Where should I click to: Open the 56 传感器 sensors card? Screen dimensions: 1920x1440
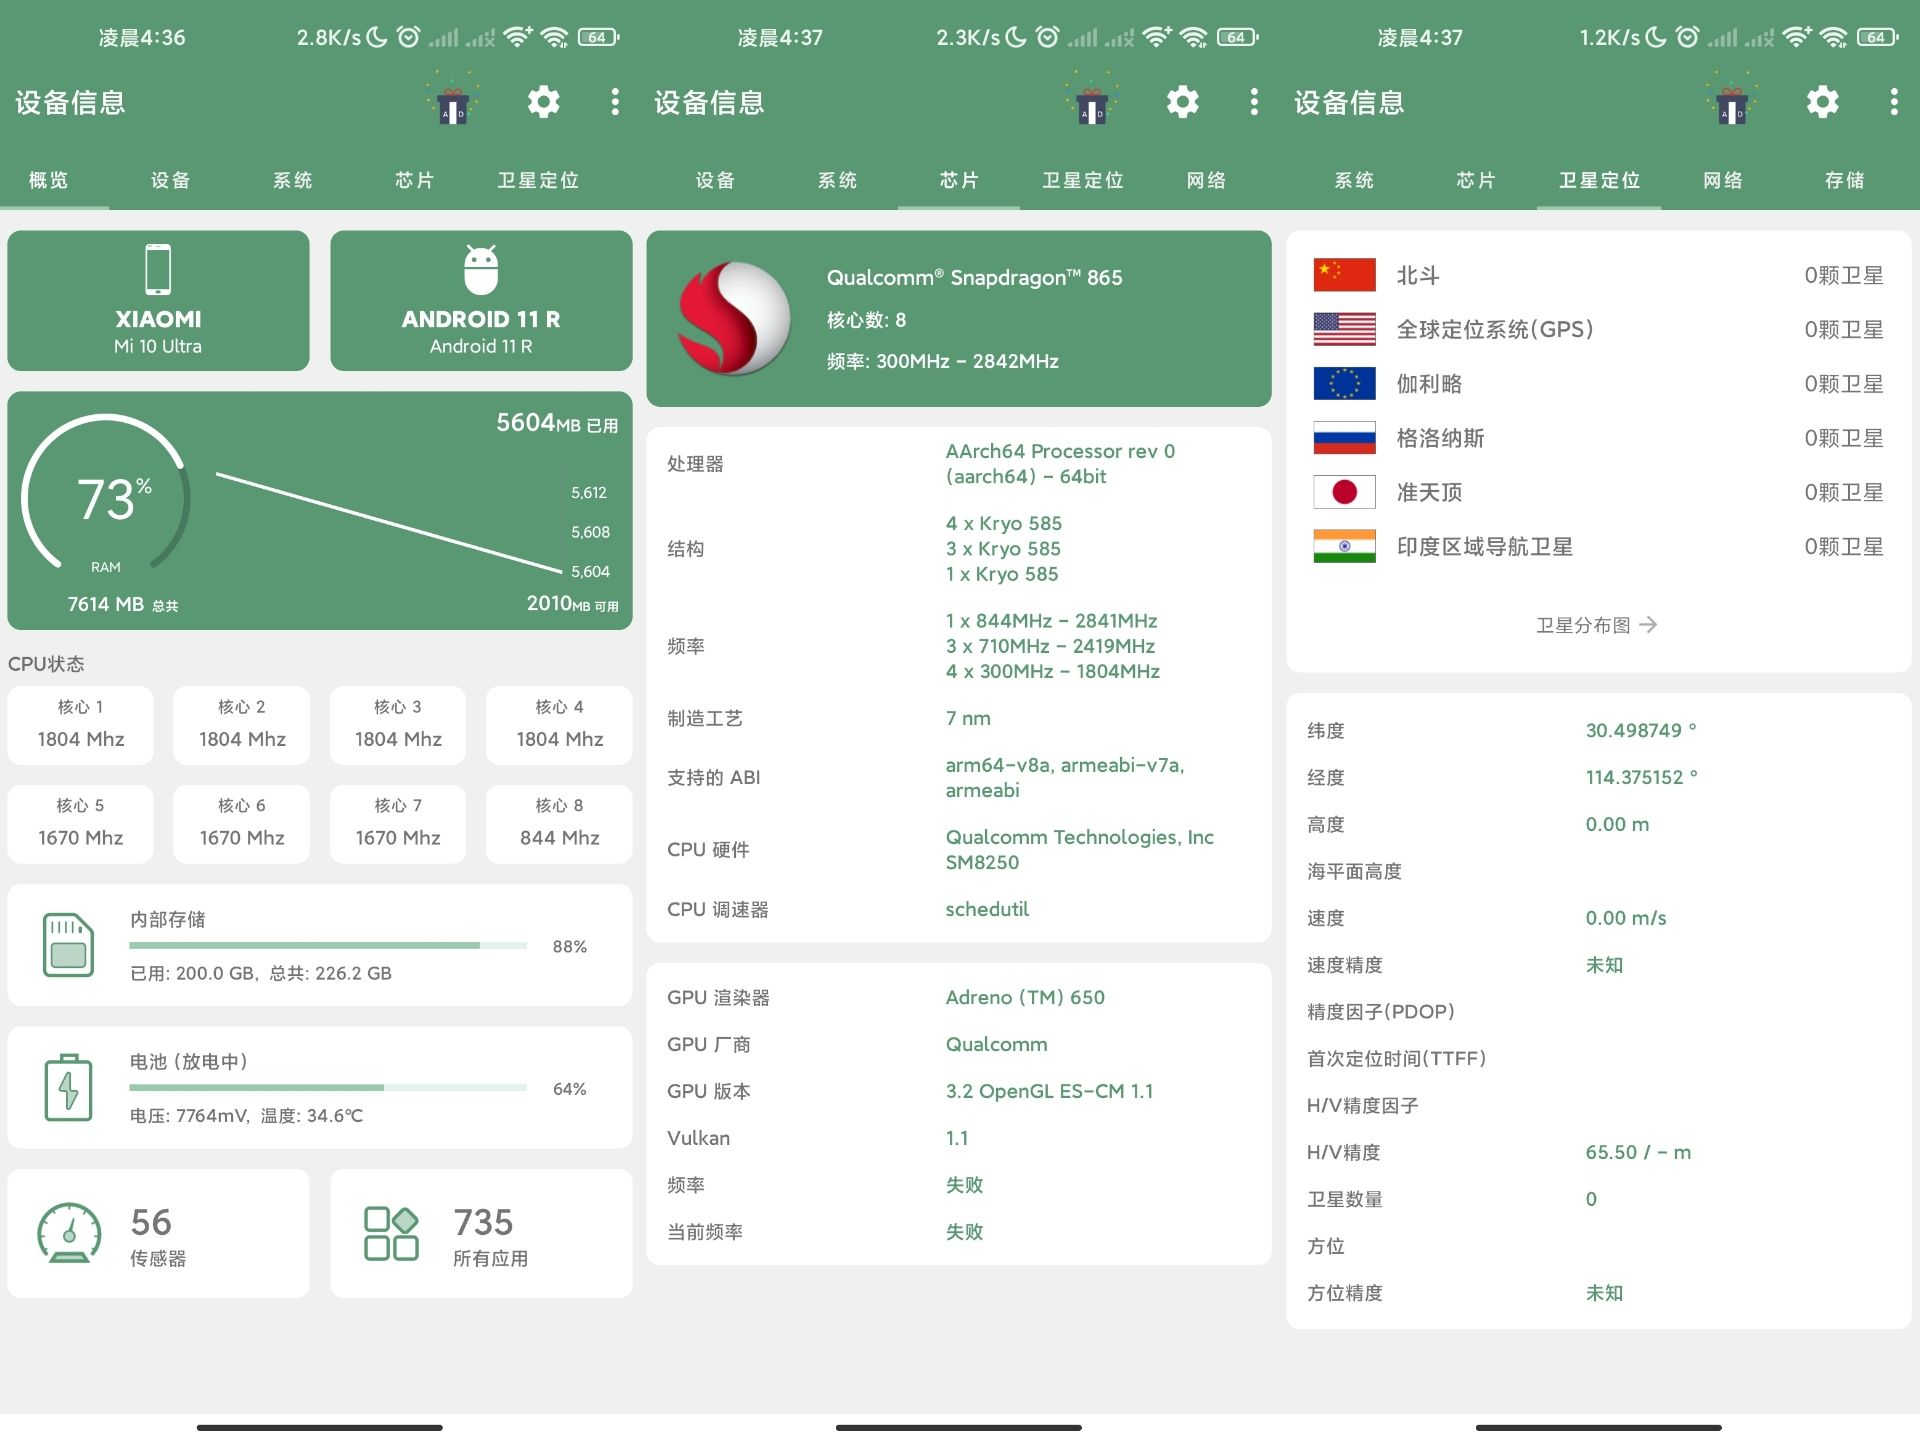coord(158,1234)
